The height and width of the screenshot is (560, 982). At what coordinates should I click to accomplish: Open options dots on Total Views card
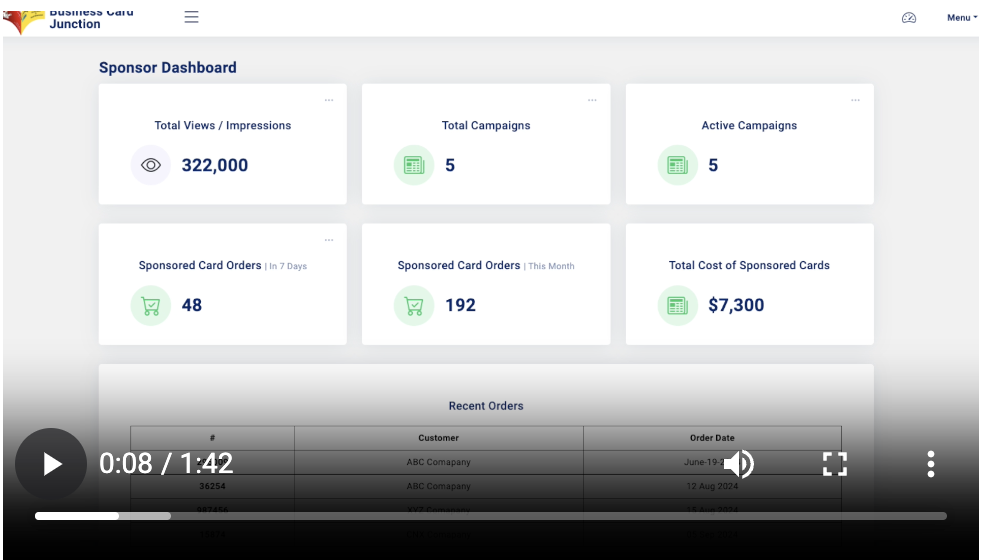point(329,100)
